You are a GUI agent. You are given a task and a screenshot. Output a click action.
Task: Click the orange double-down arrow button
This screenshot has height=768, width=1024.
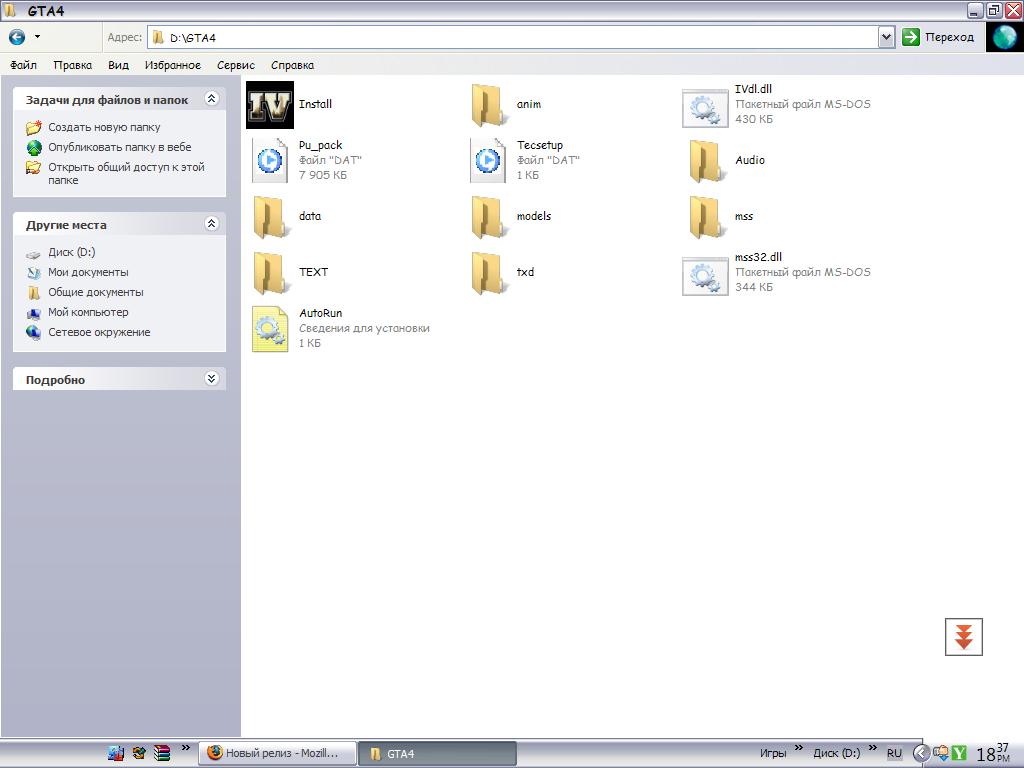coord(963,637)
